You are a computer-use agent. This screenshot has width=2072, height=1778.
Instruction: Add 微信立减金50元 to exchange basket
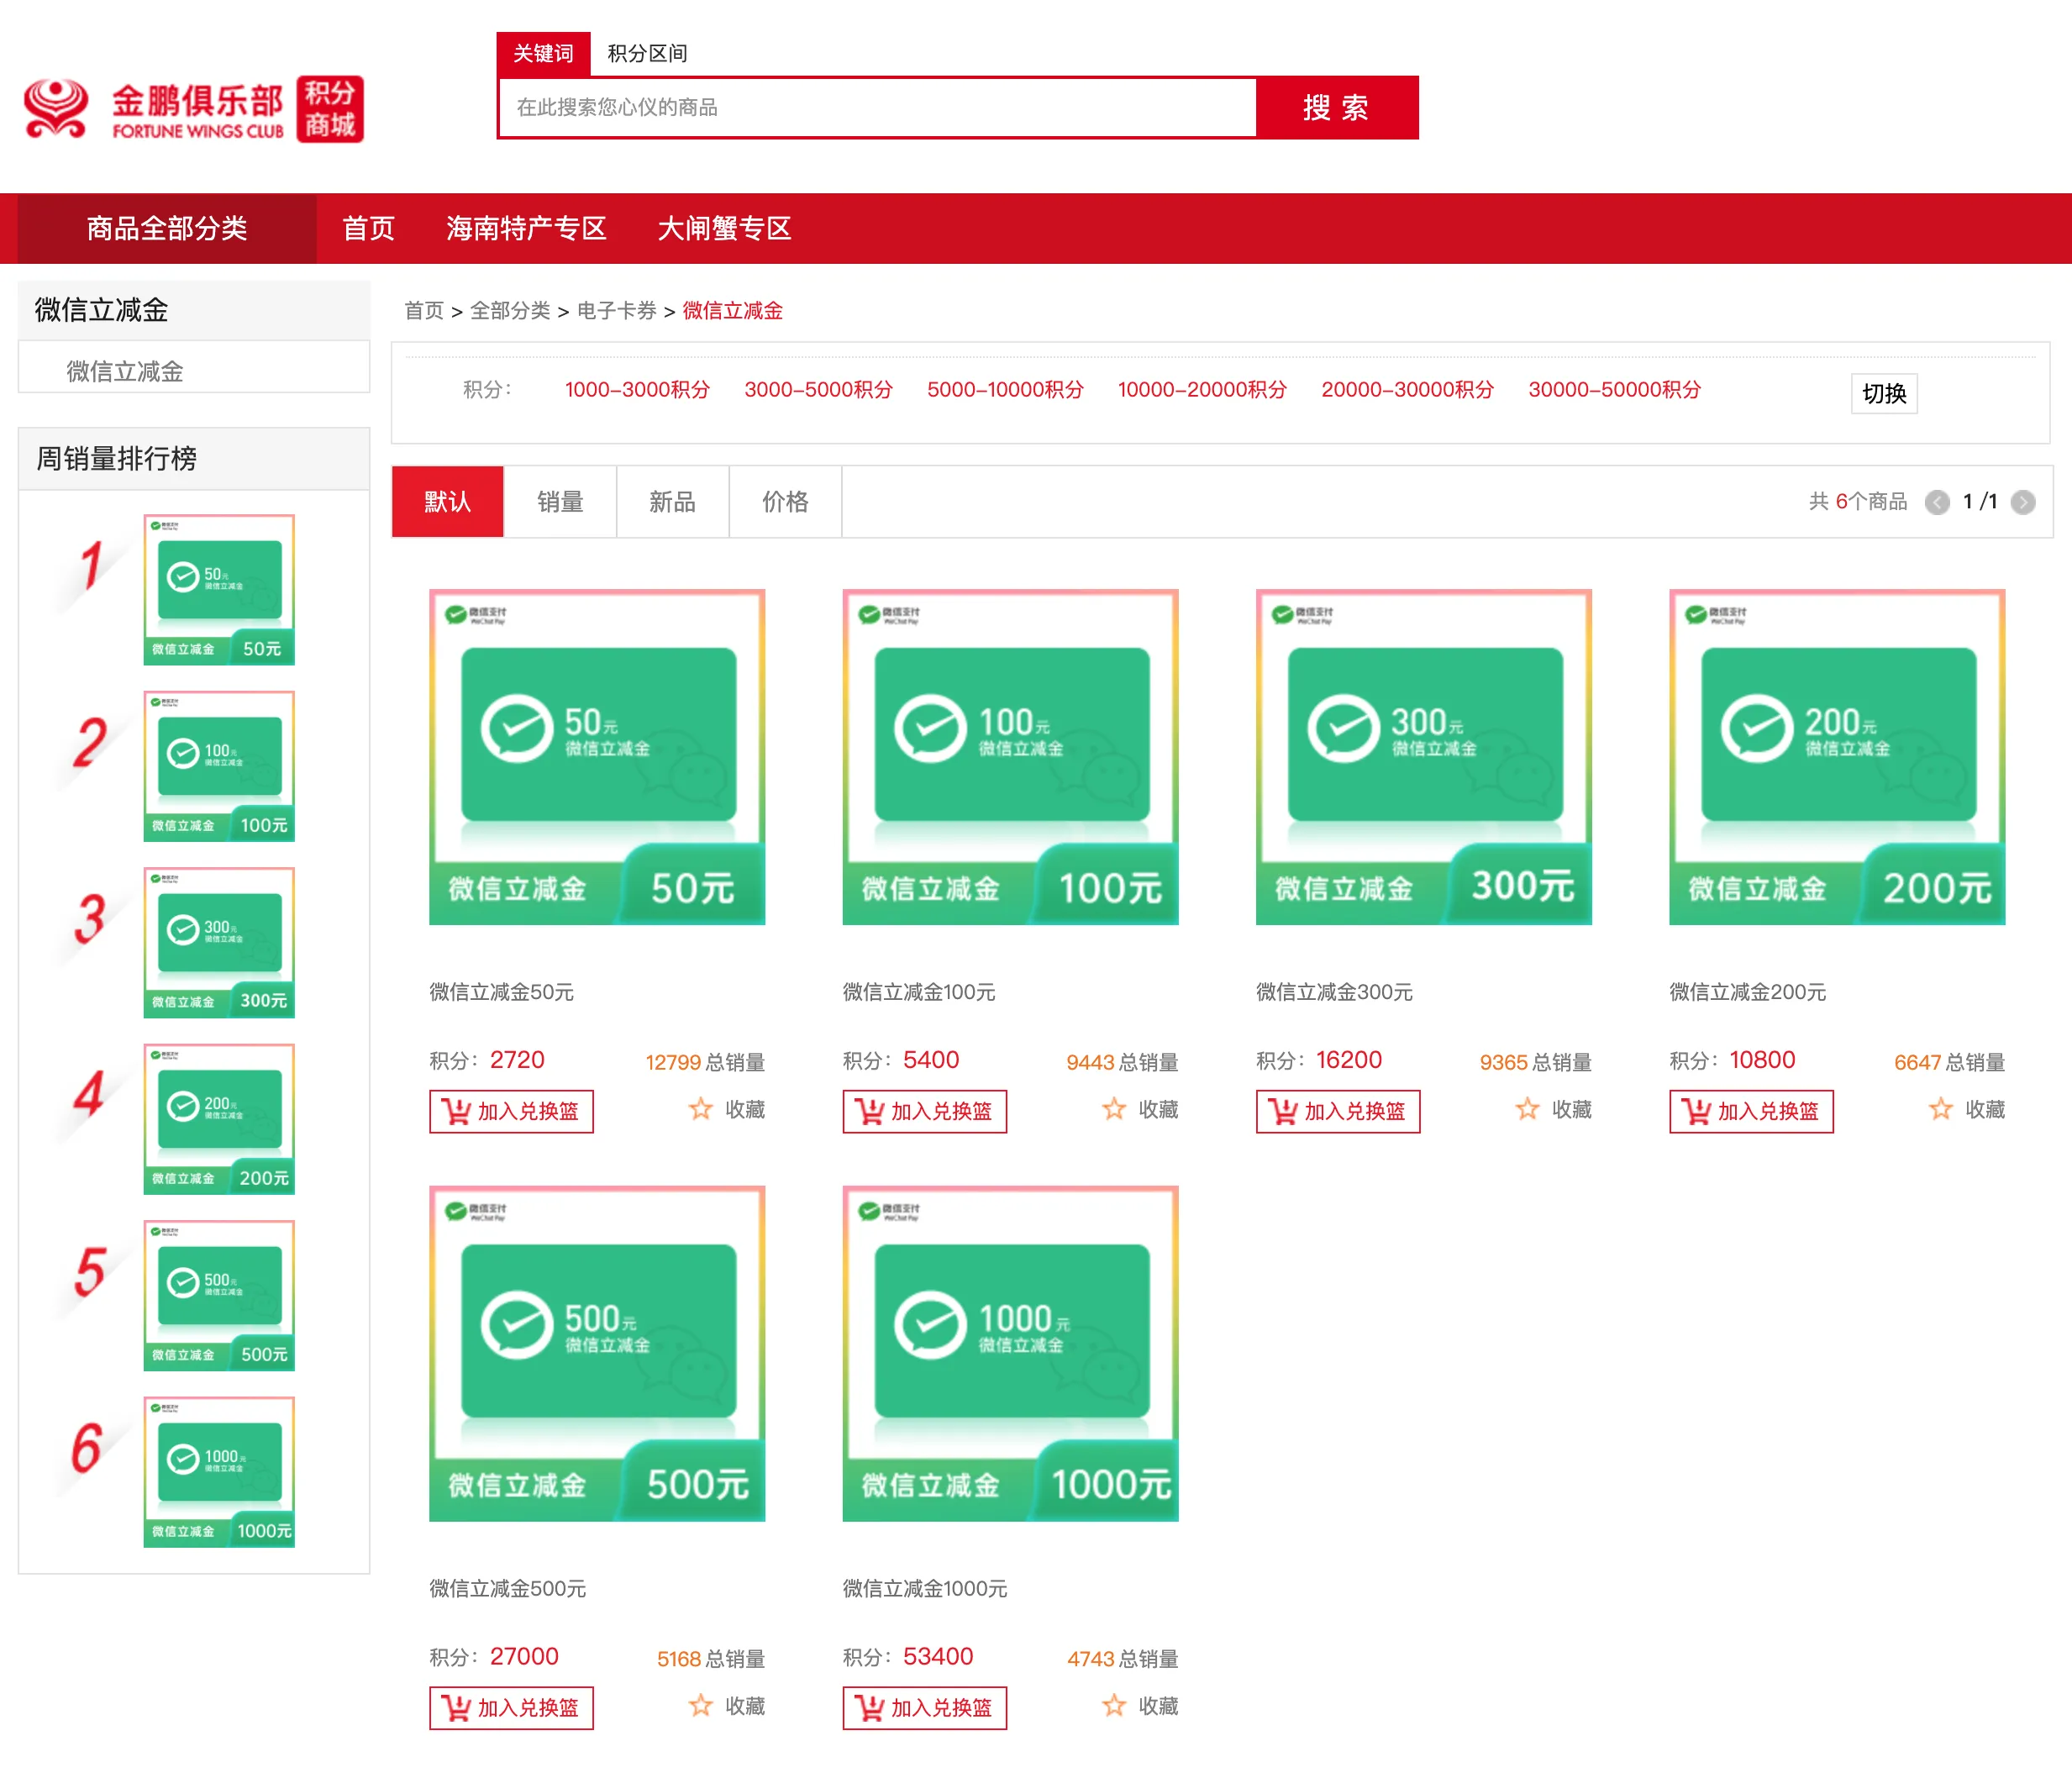tap(511, 1111)
